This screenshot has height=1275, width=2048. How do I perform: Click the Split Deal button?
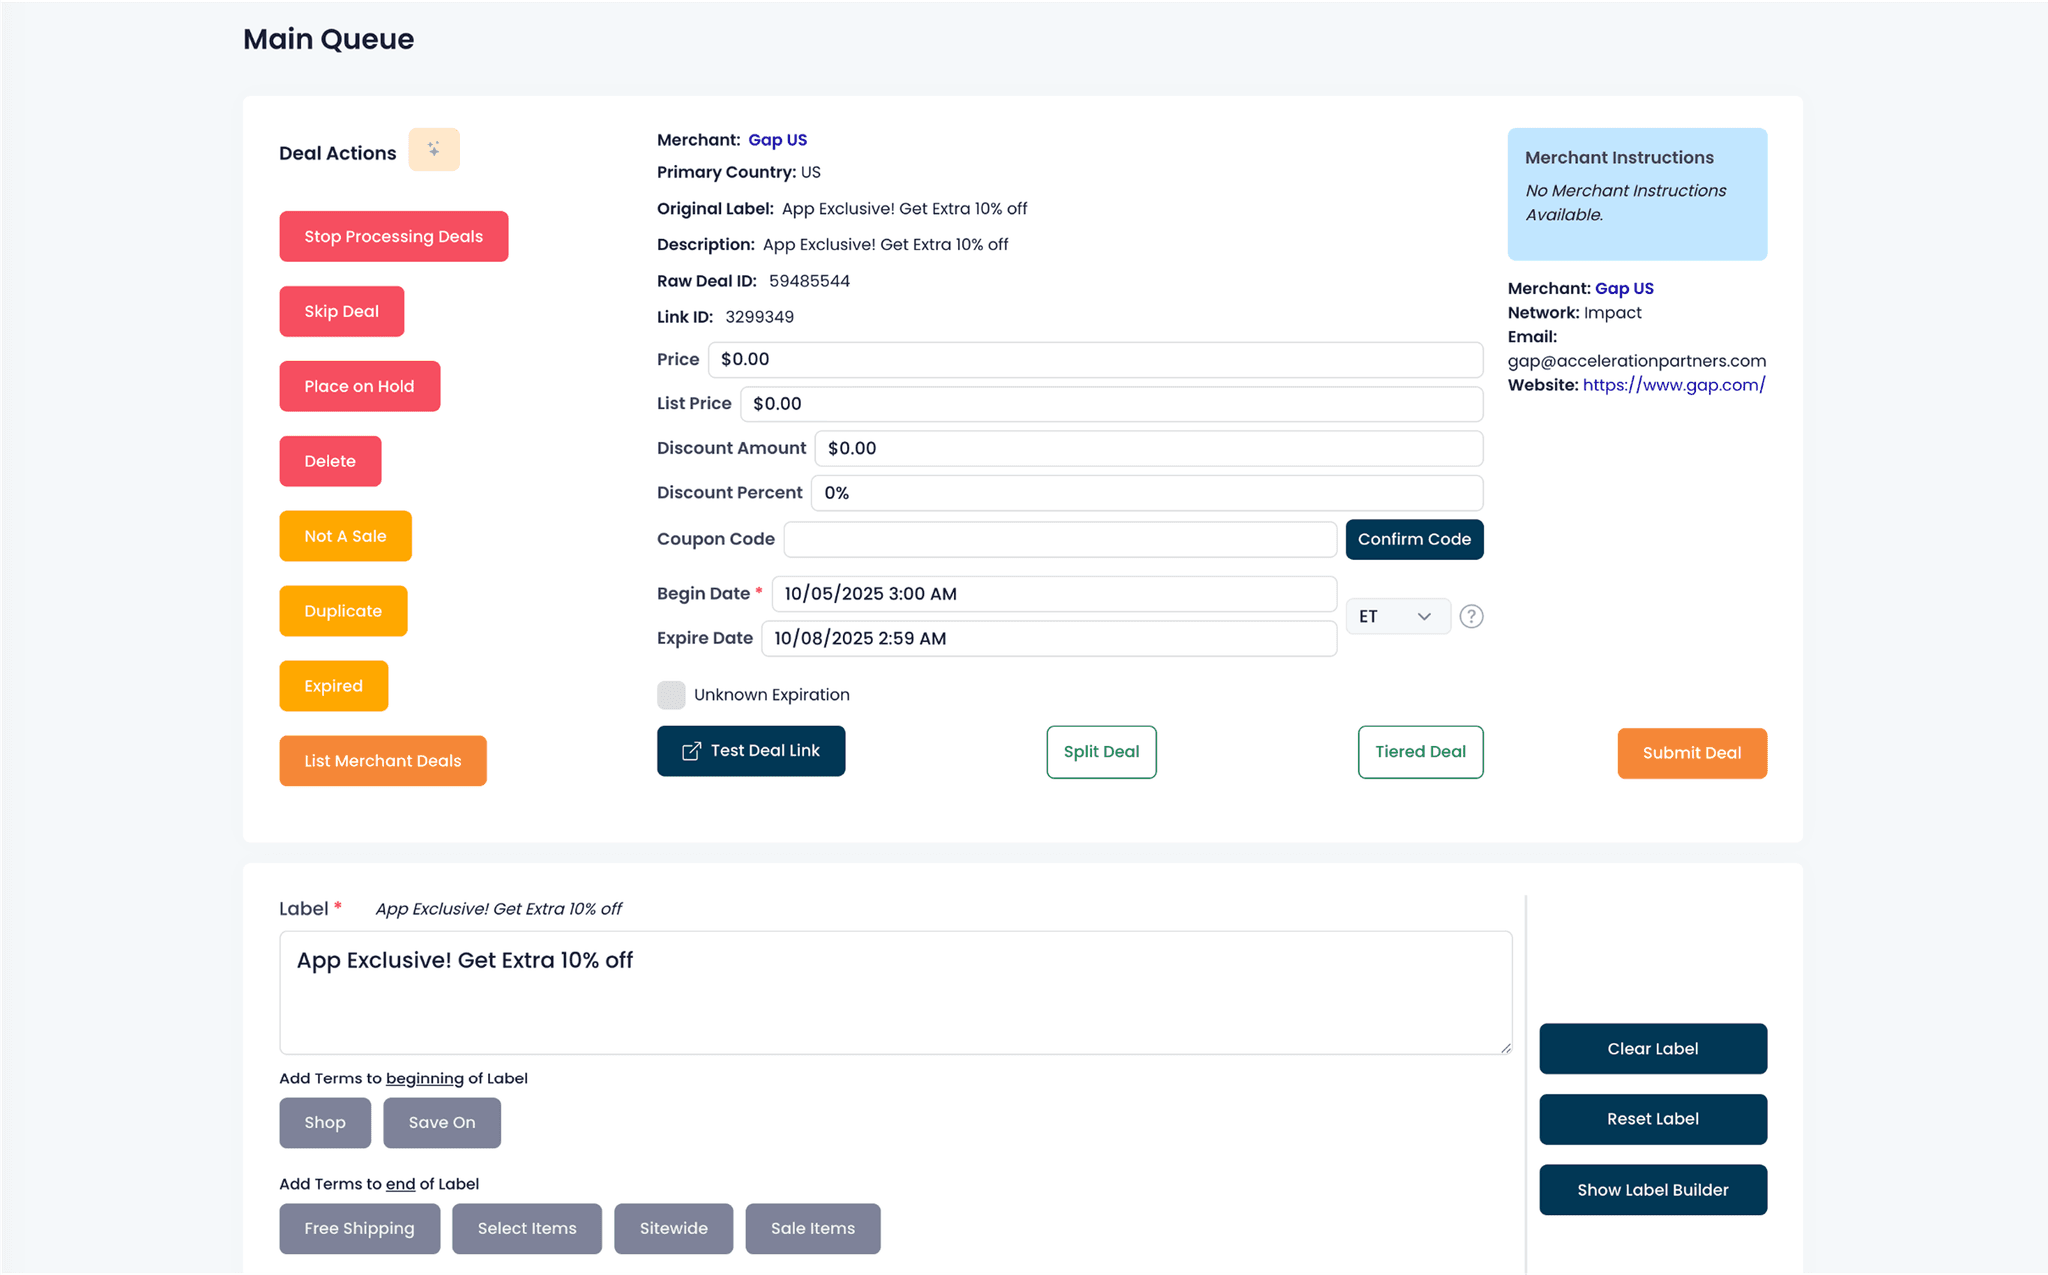[x=1102, y=752]
